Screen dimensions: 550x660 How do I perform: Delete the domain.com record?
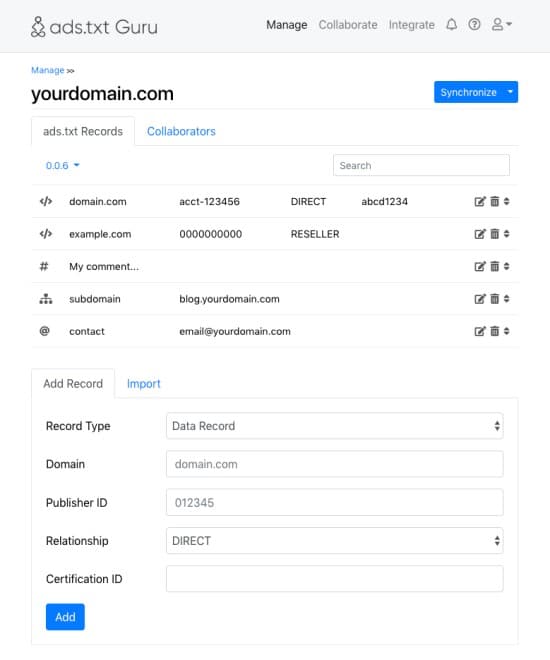pyautogui.click(x=494, y=202)
